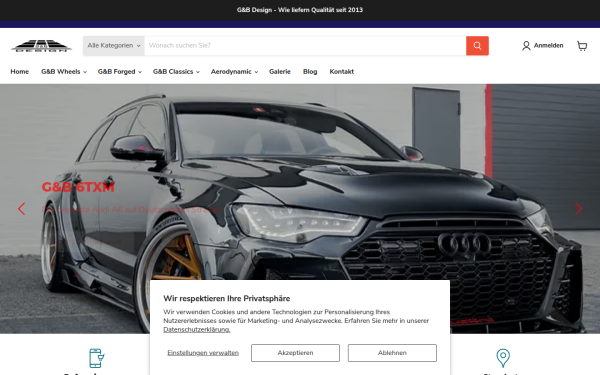Screen dimensions: 600x375
Task: Click the teal location pin icon
Action: tap(503, 358)
